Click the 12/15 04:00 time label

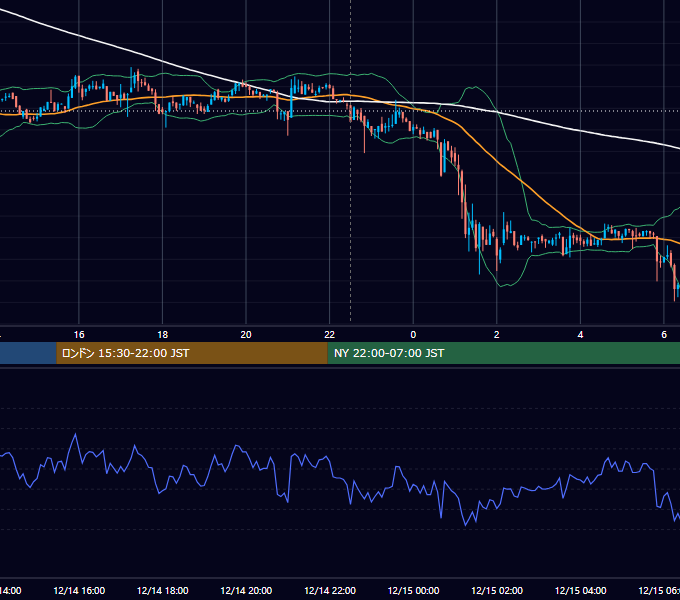581,590
